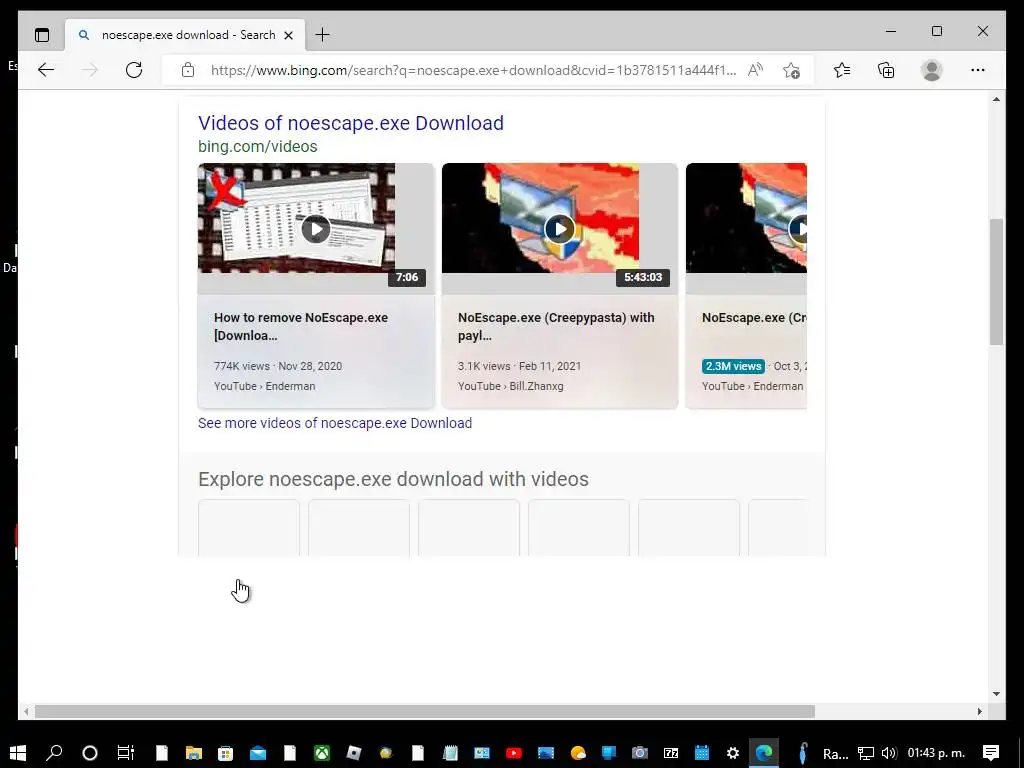
Task: Open Mail app from taskbar
Action: [x=258, y=753]
